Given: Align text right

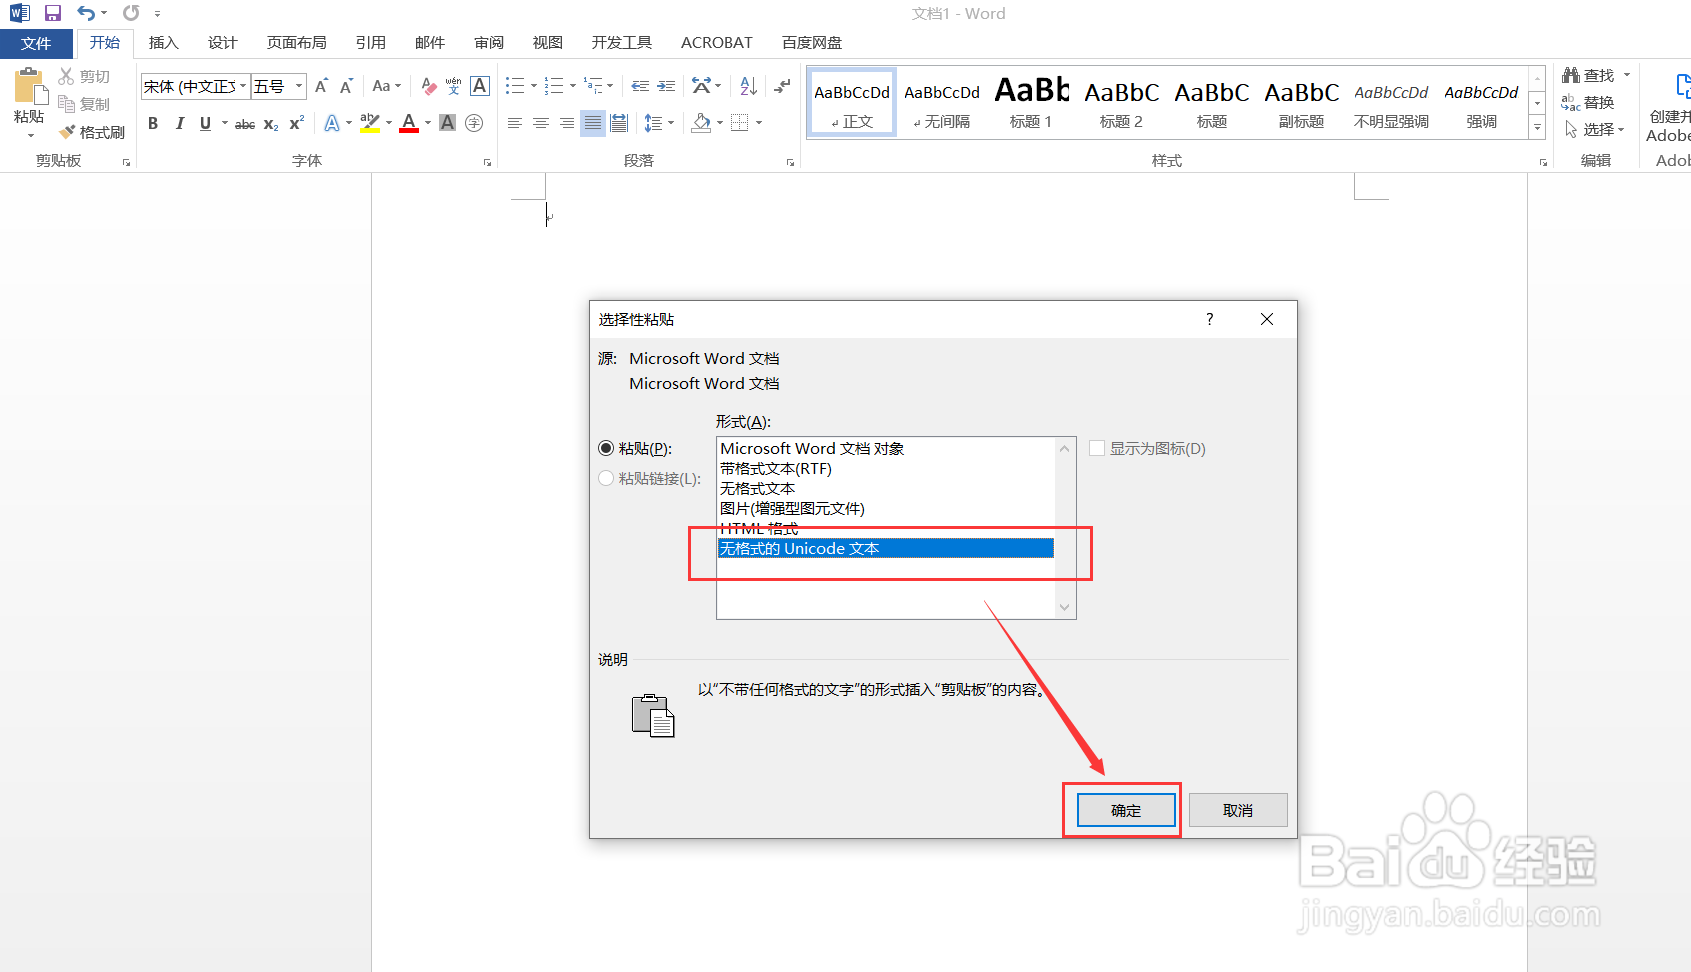Looking at the screenshot, I should point(567,123).
